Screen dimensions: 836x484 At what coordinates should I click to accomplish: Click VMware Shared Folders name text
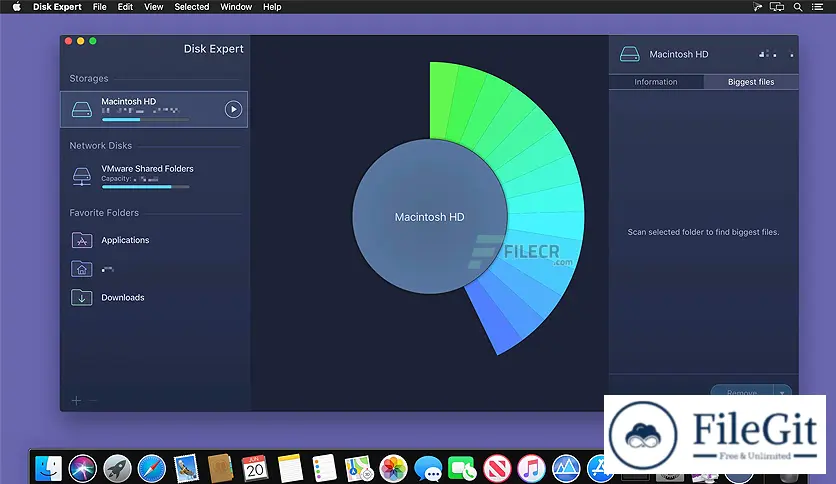click(x=147, y=168)
